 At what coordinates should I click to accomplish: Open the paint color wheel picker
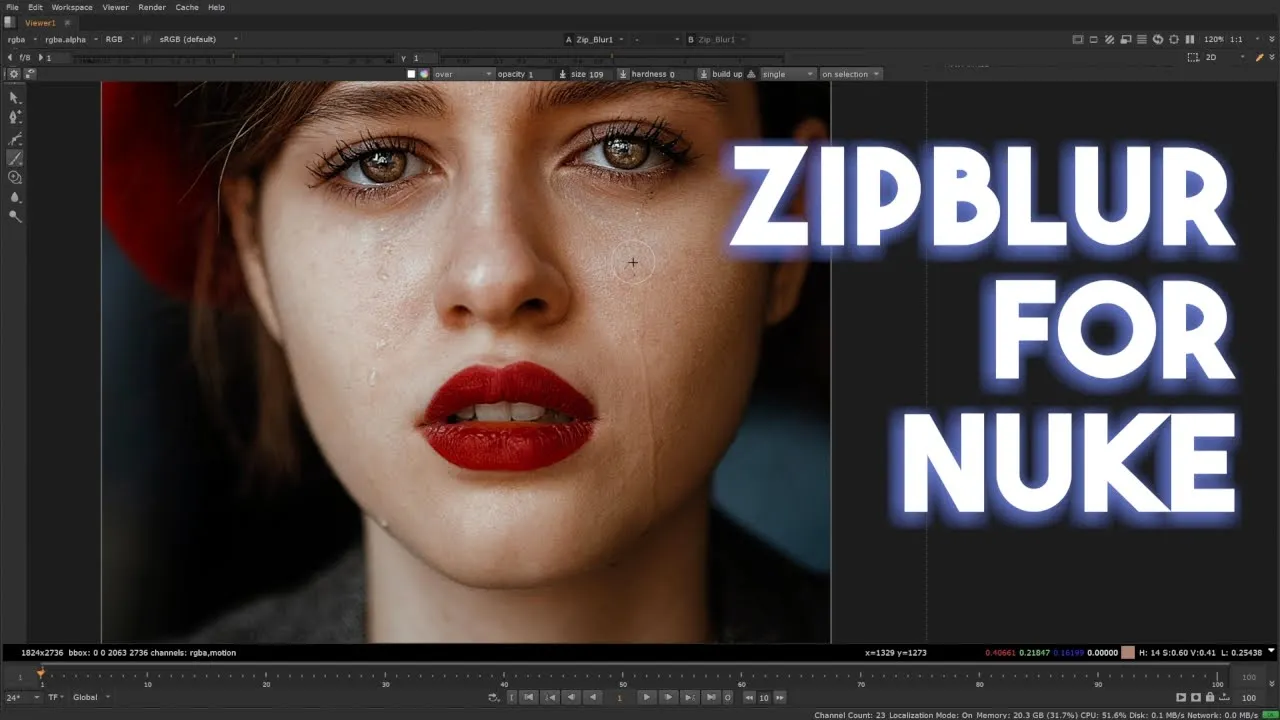click(x=424, y=74)
